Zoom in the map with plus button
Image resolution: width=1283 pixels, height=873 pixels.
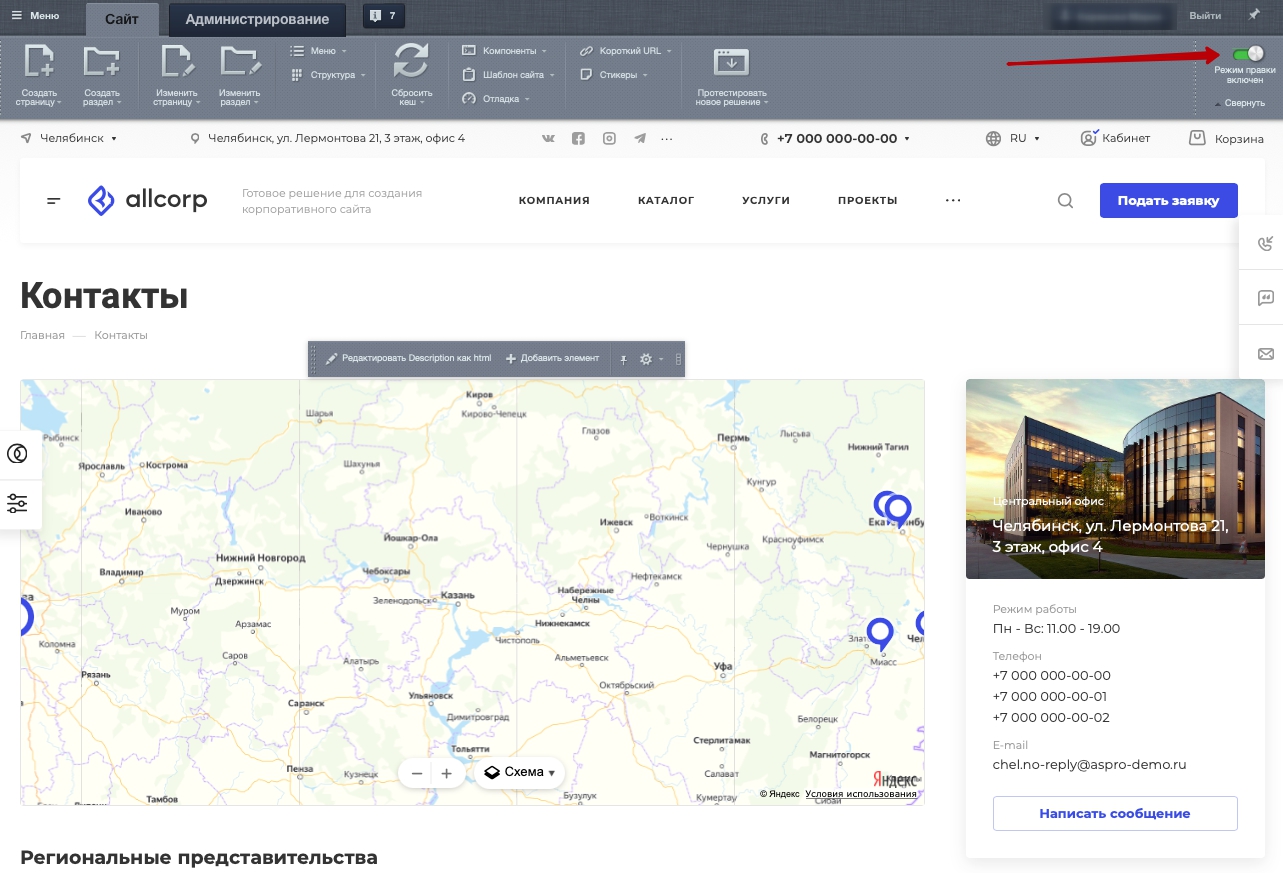point(447,773)
